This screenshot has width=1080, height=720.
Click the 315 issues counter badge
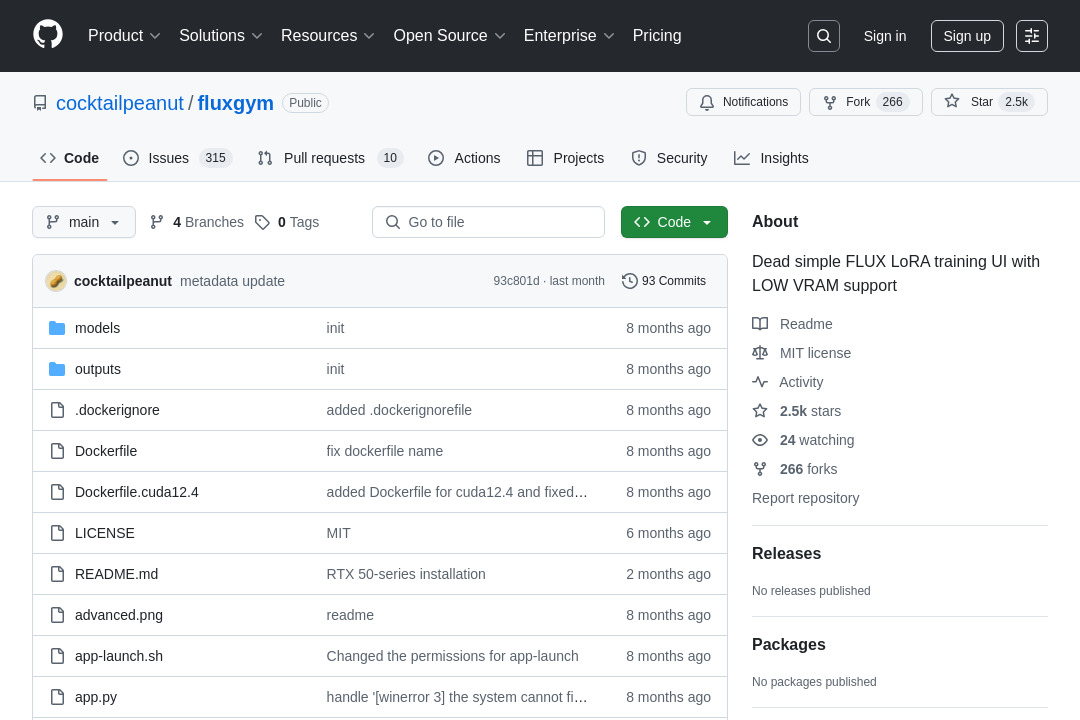click(x=216, y=158)
